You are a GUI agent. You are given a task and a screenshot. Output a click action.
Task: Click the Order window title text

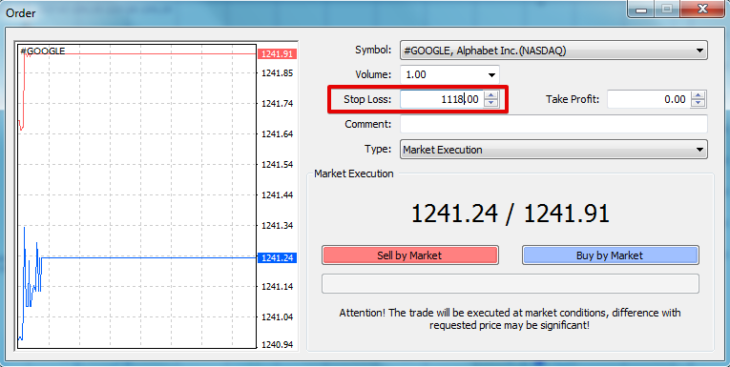coord(20,13)
